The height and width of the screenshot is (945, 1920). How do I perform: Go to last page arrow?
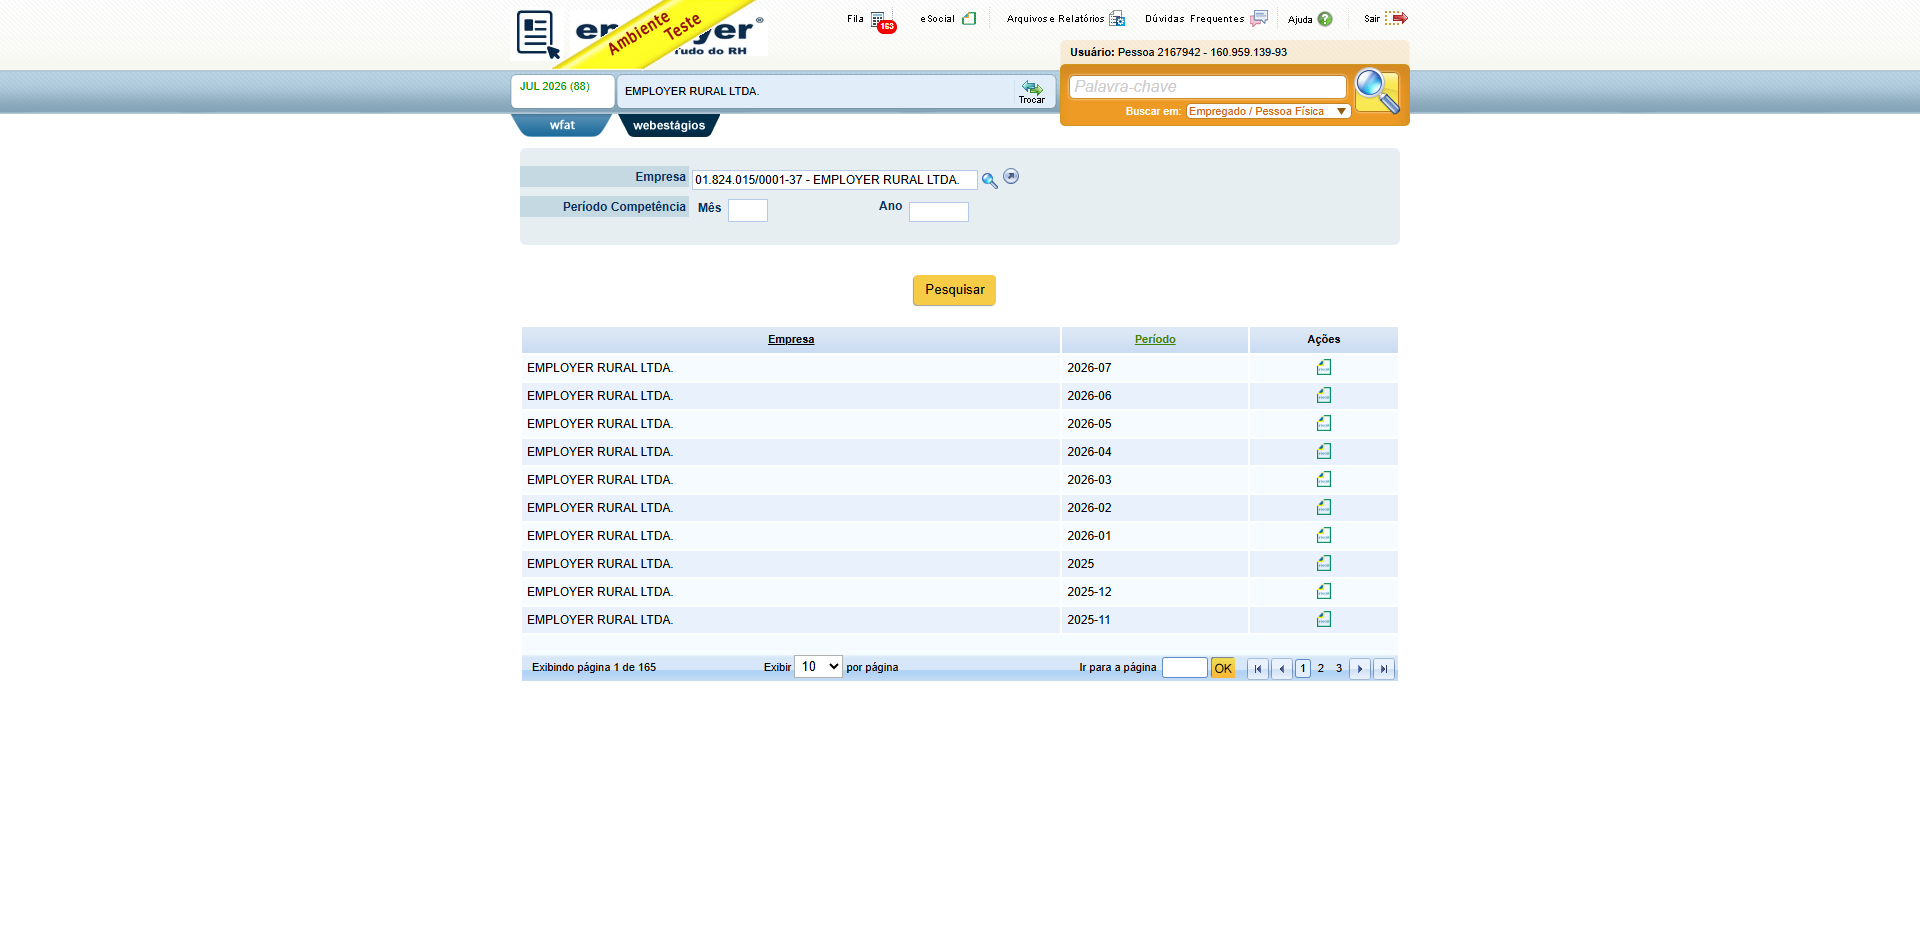pos(1384,669)
